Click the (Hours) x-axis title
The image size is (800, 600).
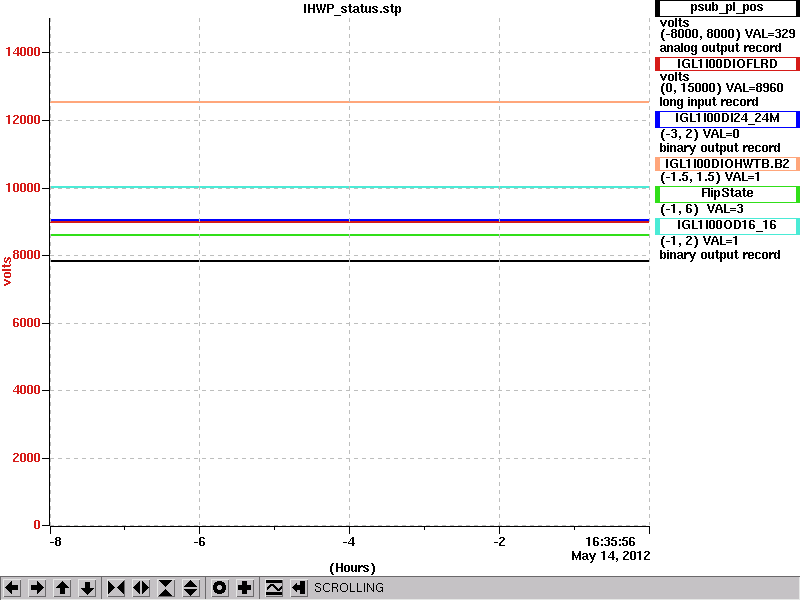(352, 568)
